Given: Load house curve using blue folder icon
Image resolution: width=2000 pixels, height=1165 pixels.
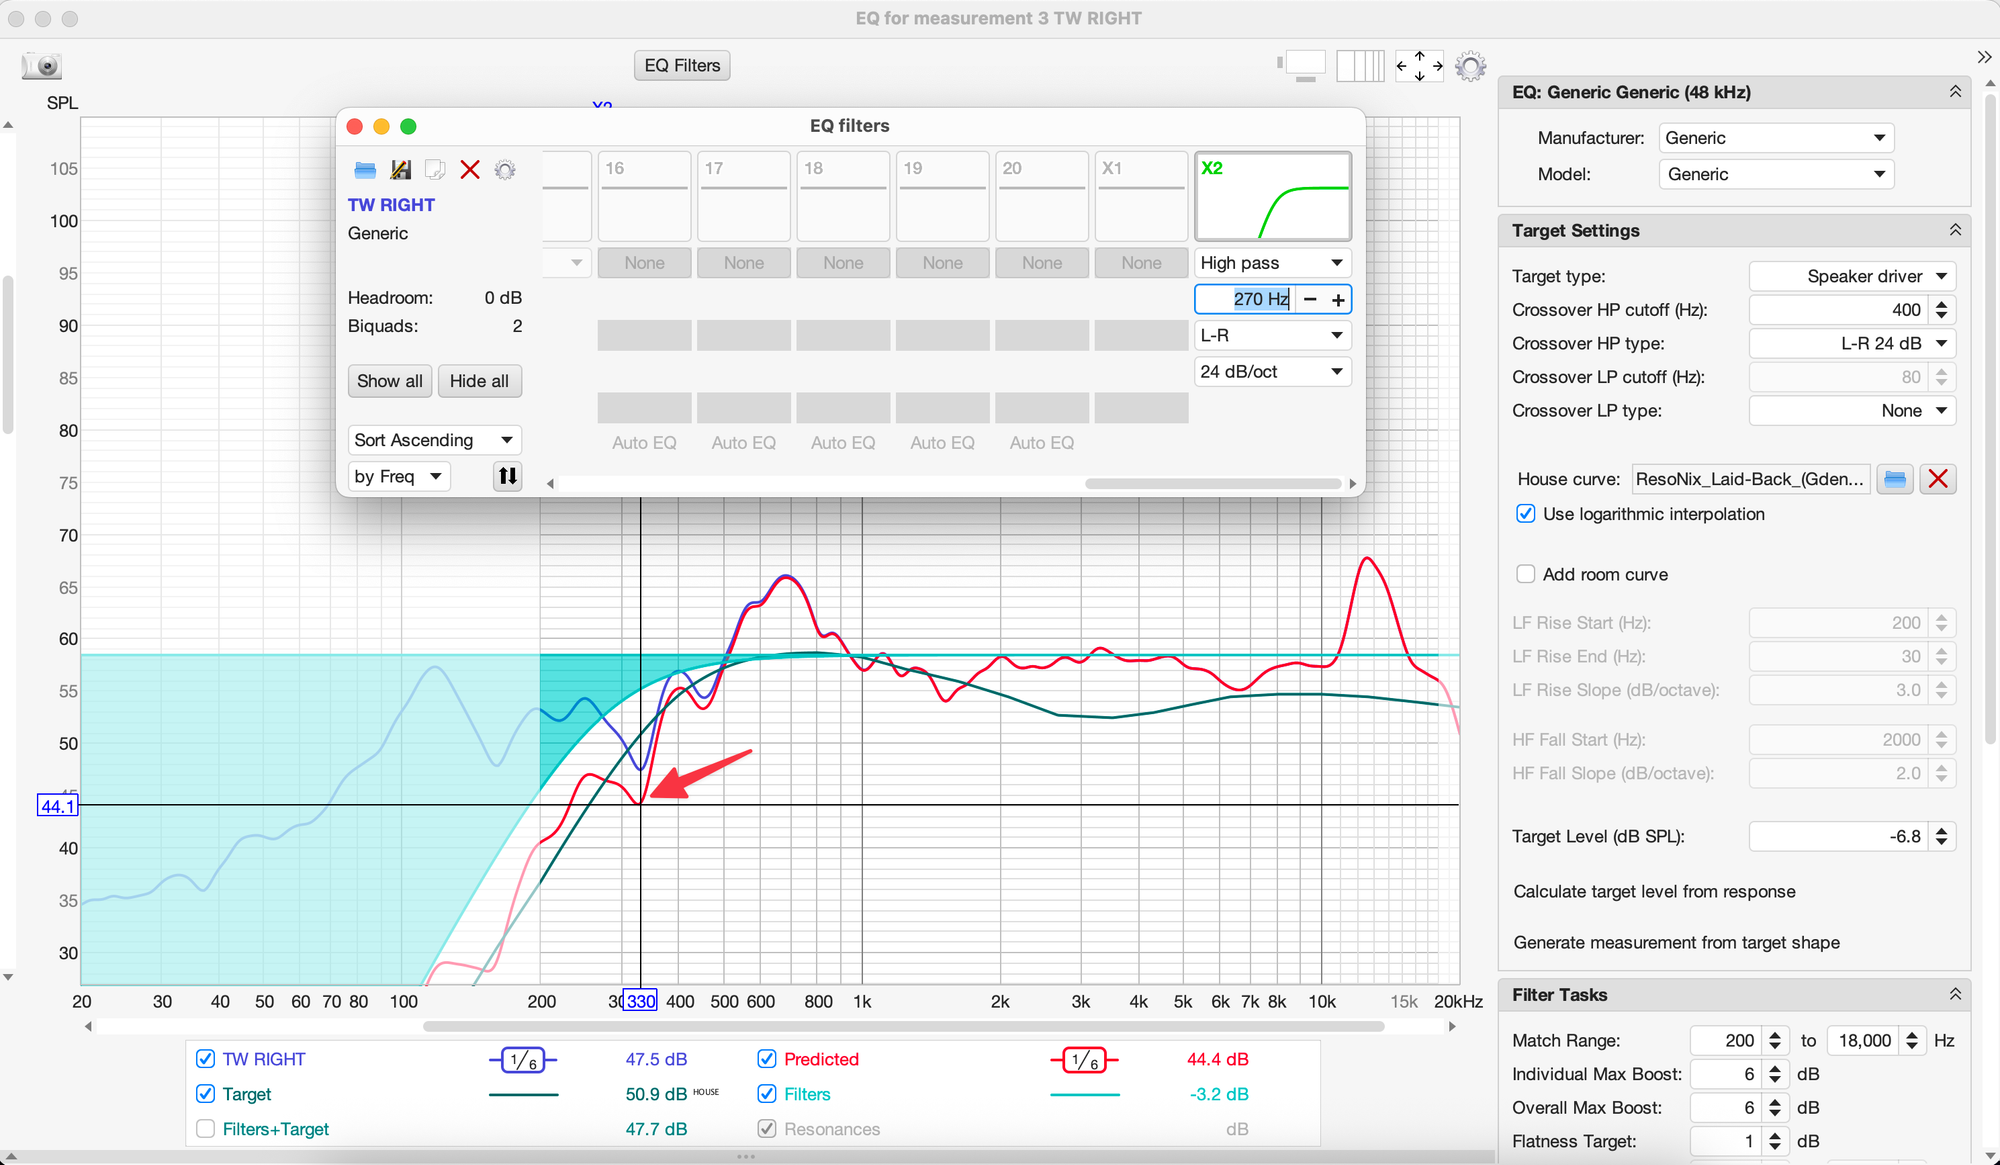Looking at the screenshot, I should tap(1894, 479).
